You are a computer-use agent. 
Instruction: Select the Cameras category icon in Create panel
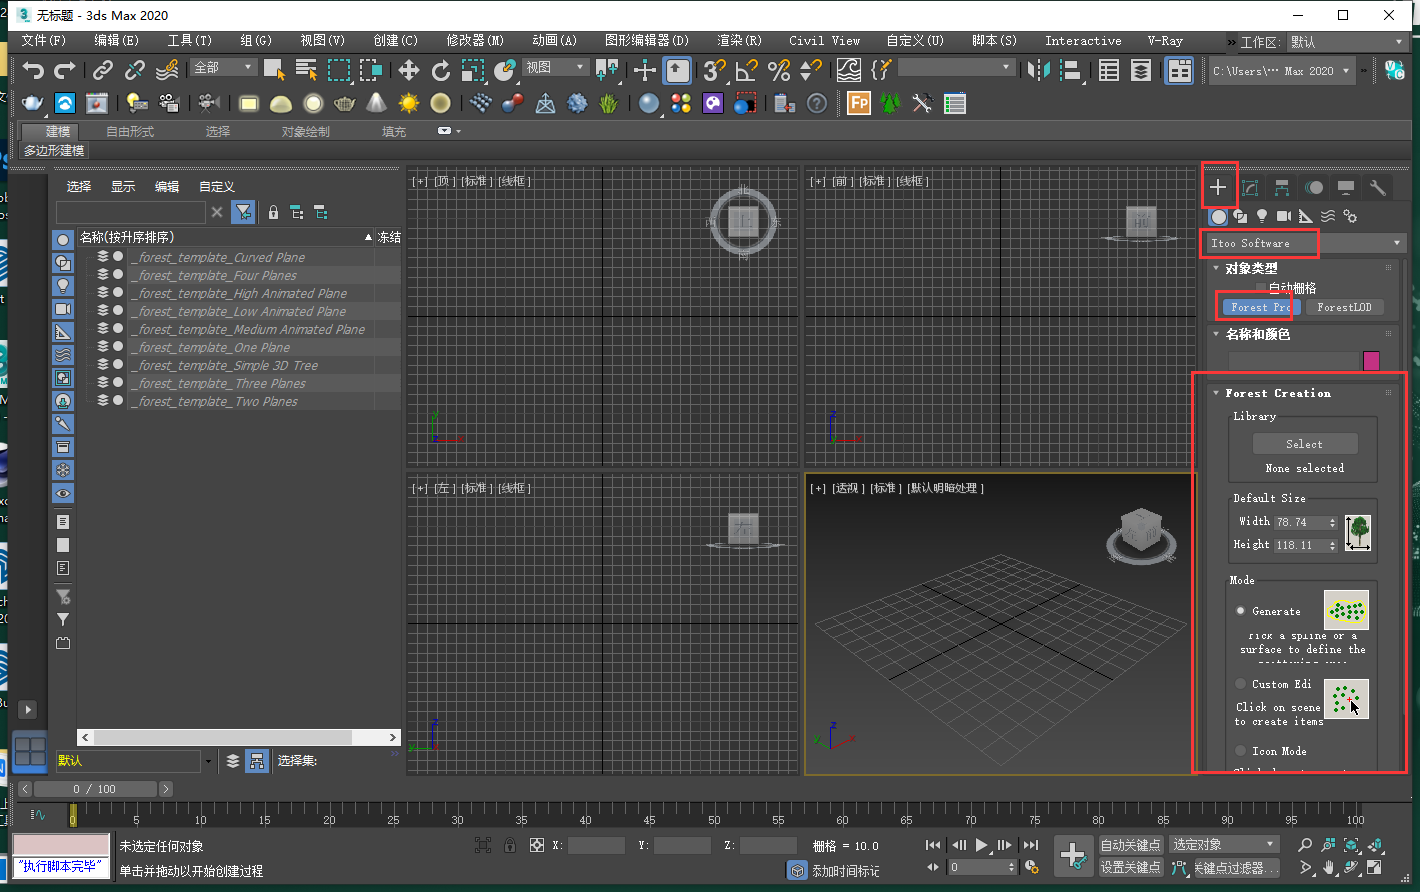coord(1284,216)
